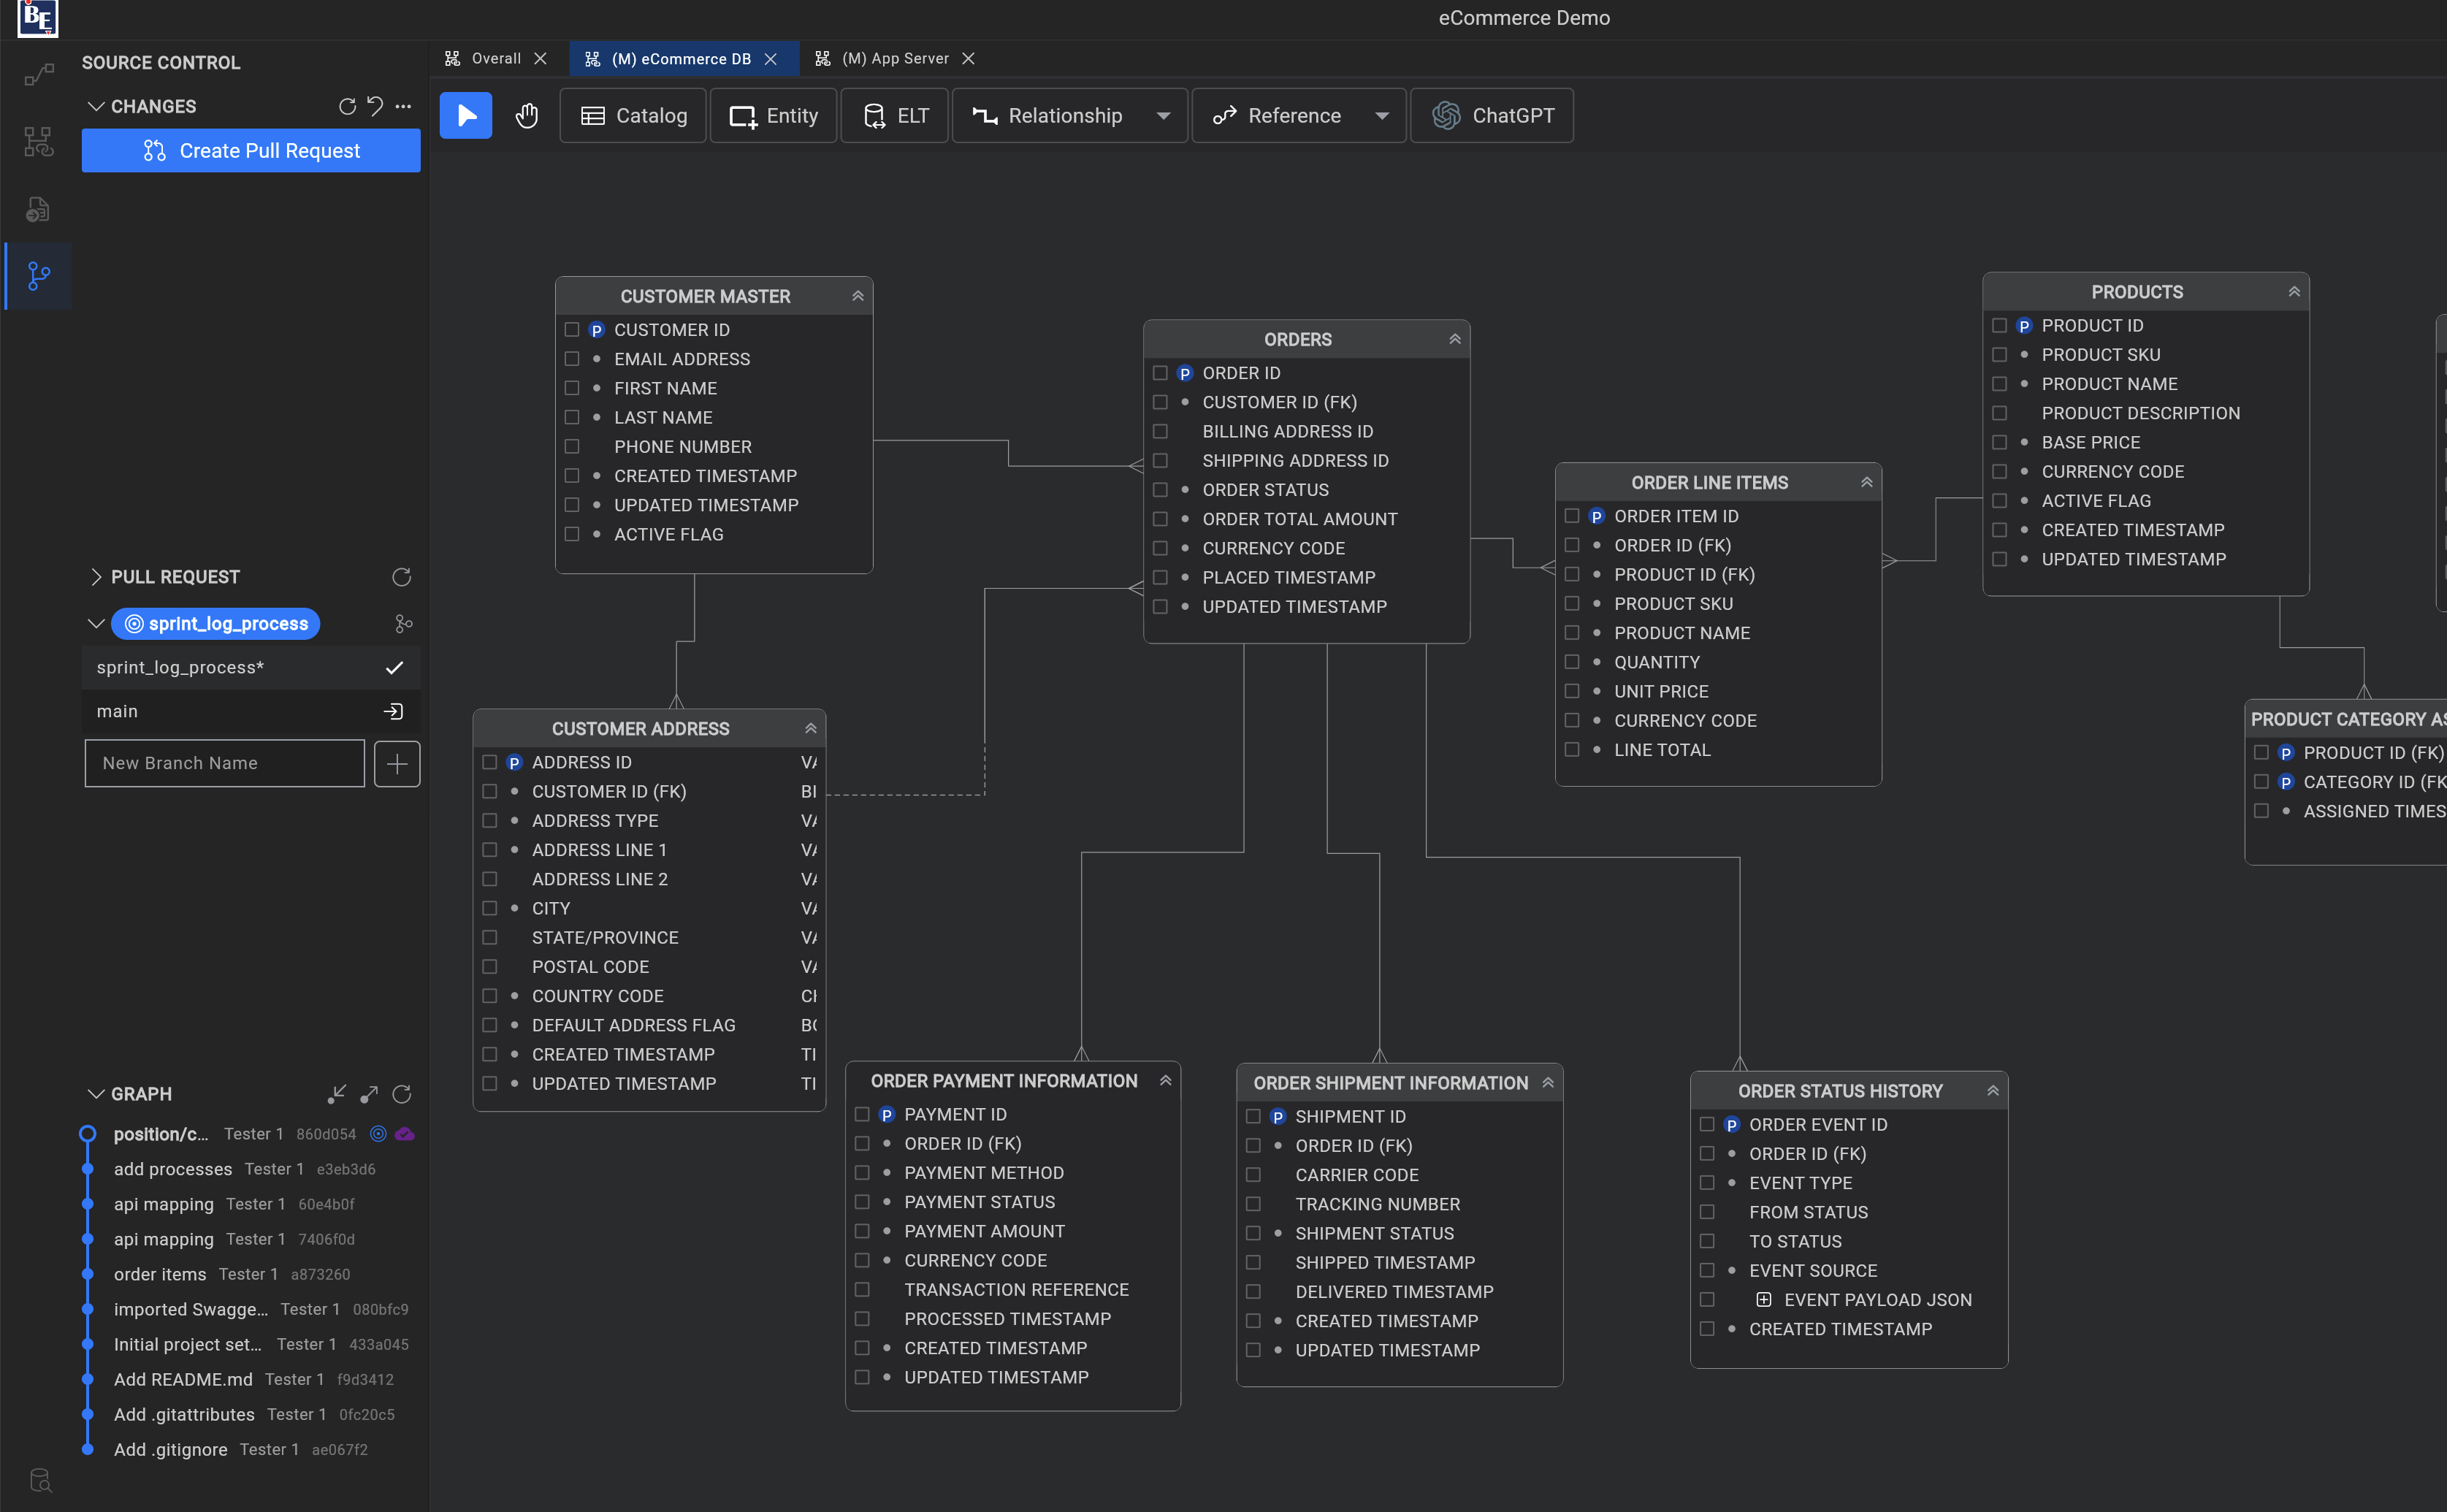Focus the New Branch Name field
This screenshot has height=1512, width=2447.
[x=224, y=764]
